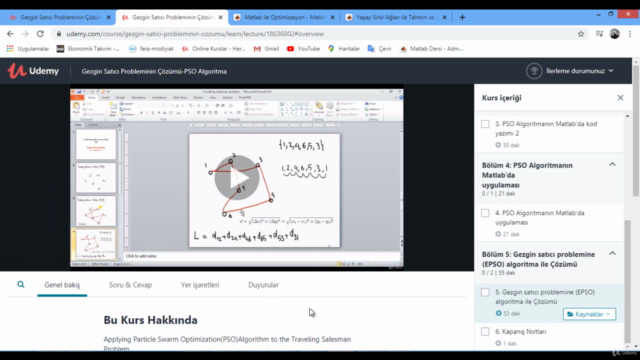
Task: Check lecture 6 Kapanış Notları
Action: pos(485,331)
